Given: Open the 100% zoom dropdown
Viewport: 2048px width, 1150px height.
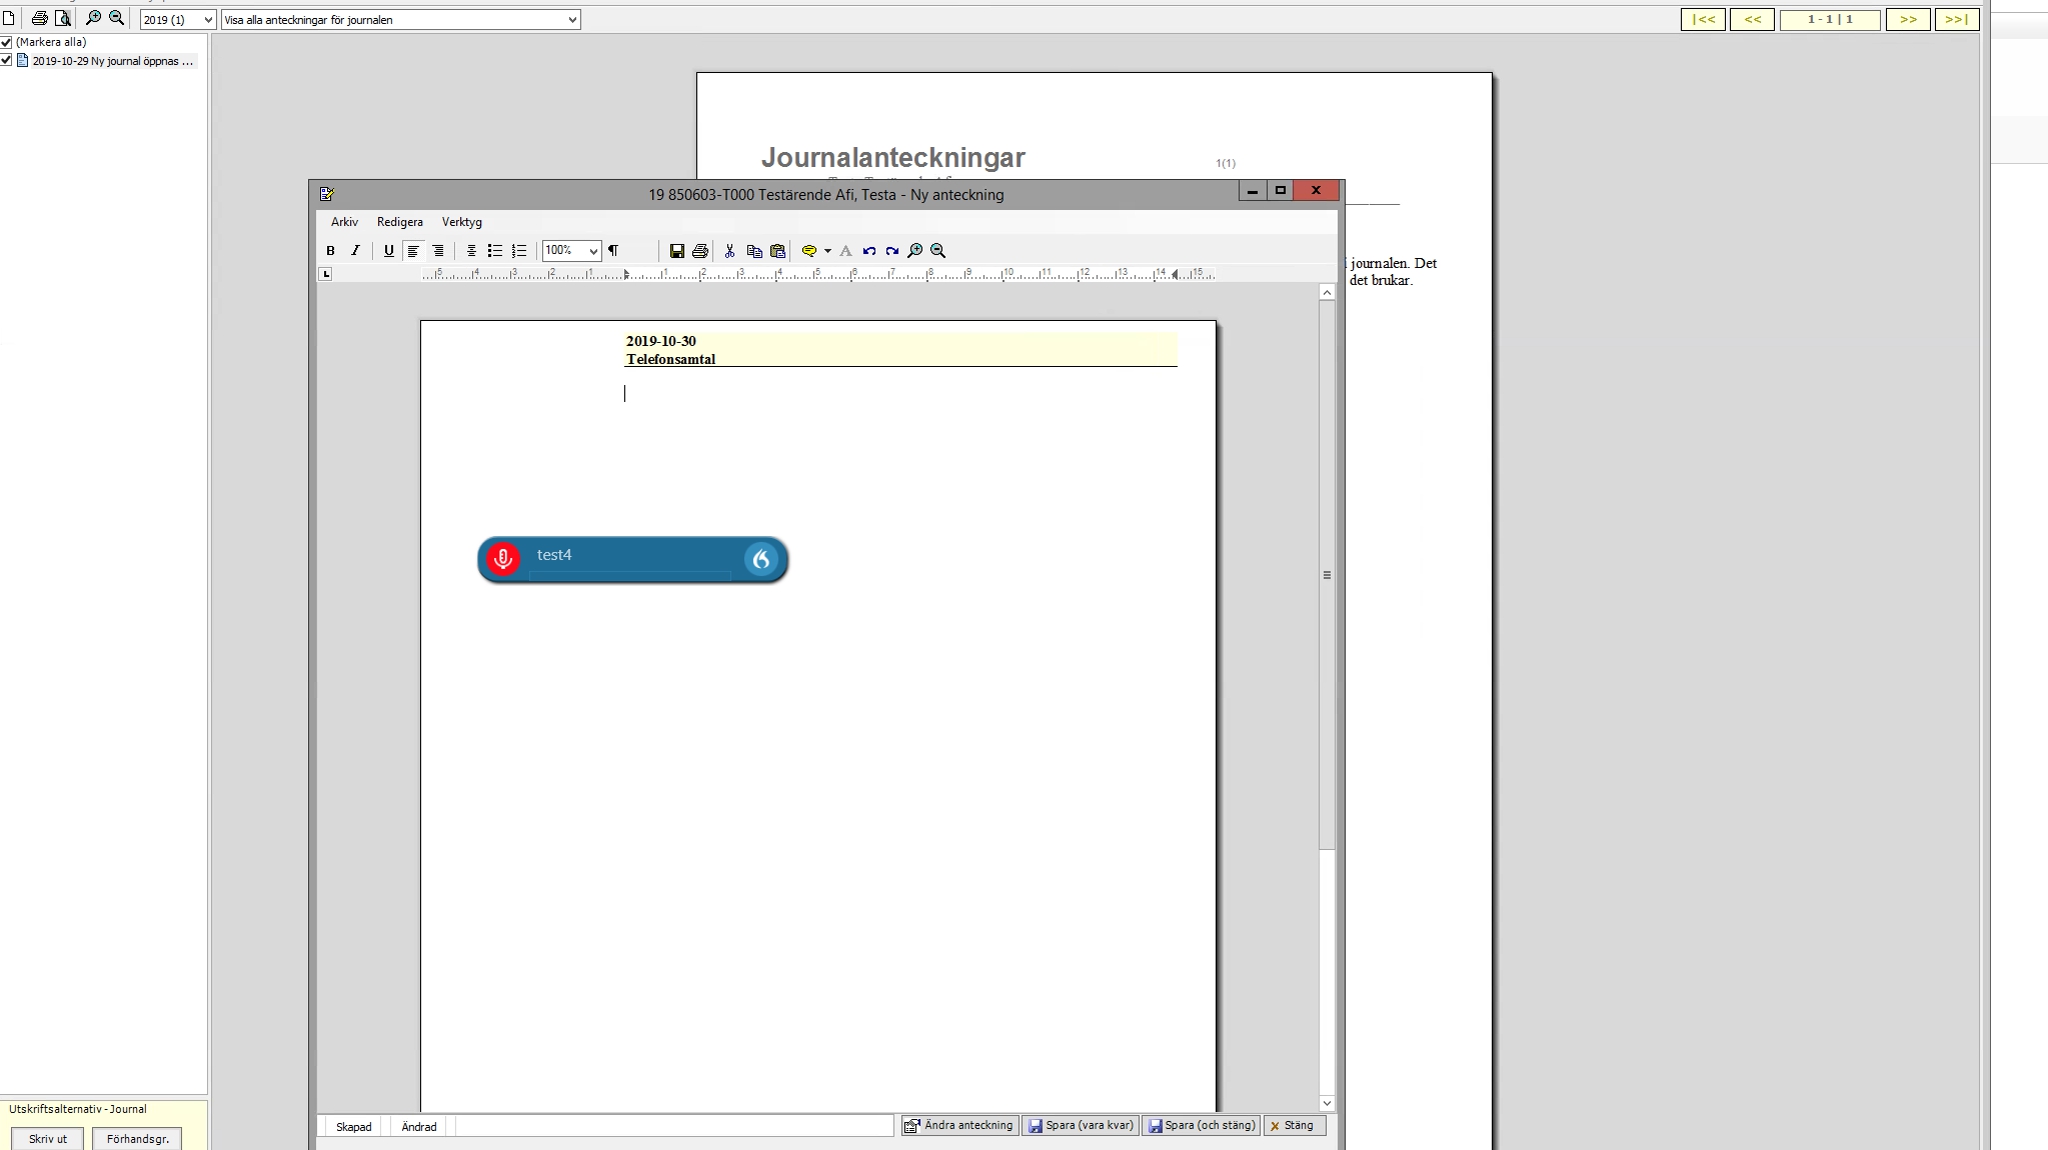Looking at the screenshot, I should click(x=593, y=251).
